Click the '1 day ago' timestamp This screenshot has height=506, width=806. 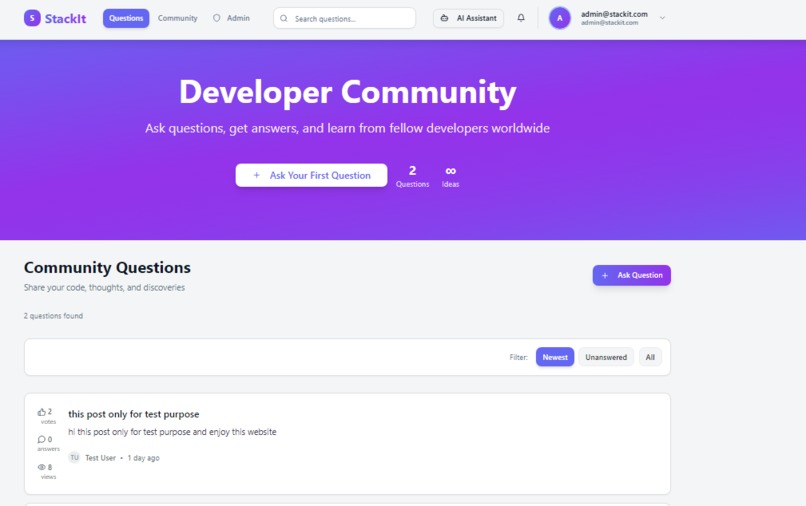[x=143, y=458]
